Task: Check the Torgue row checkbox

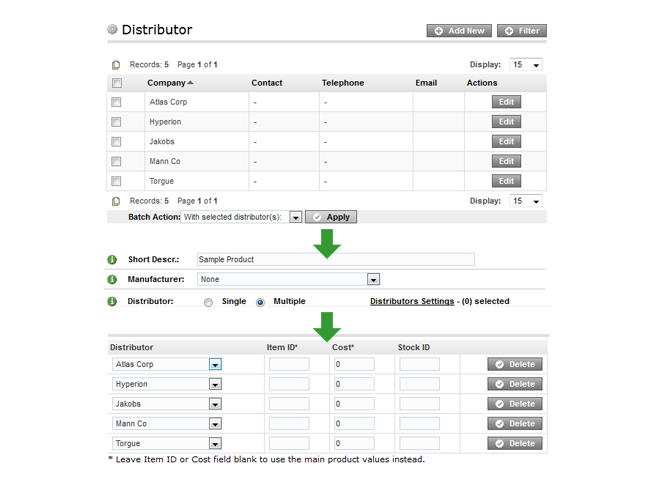Action: point(116,181)
